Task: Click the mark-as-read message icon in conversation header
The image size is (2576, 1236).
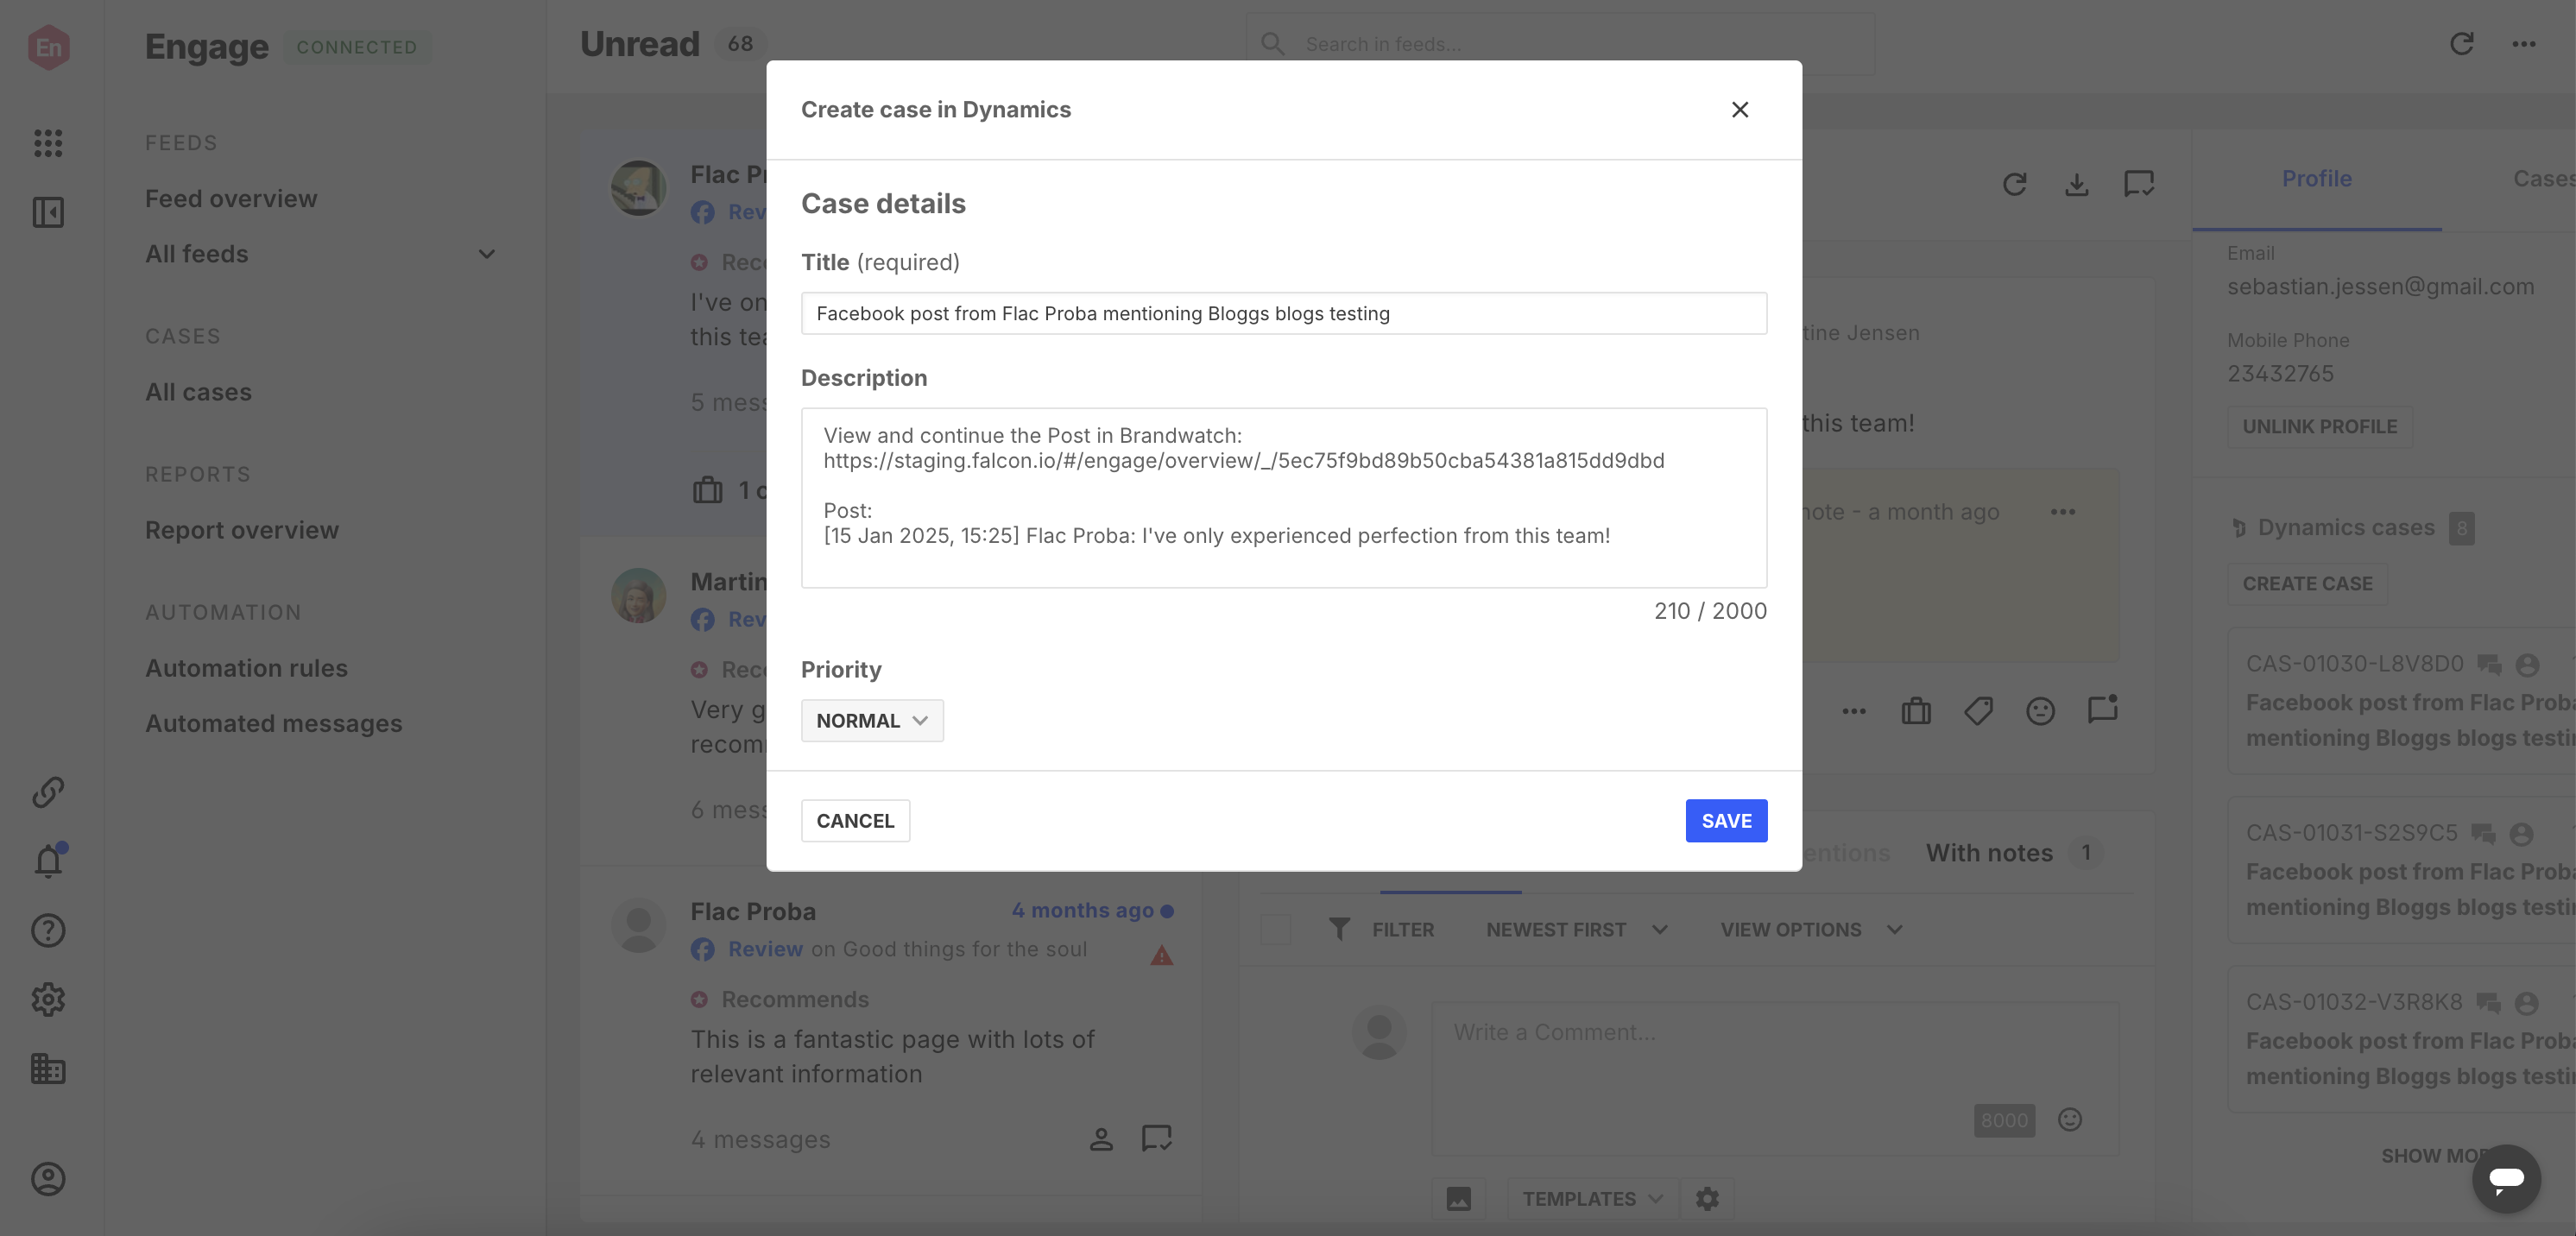Action: click(x=2139, y=184)
